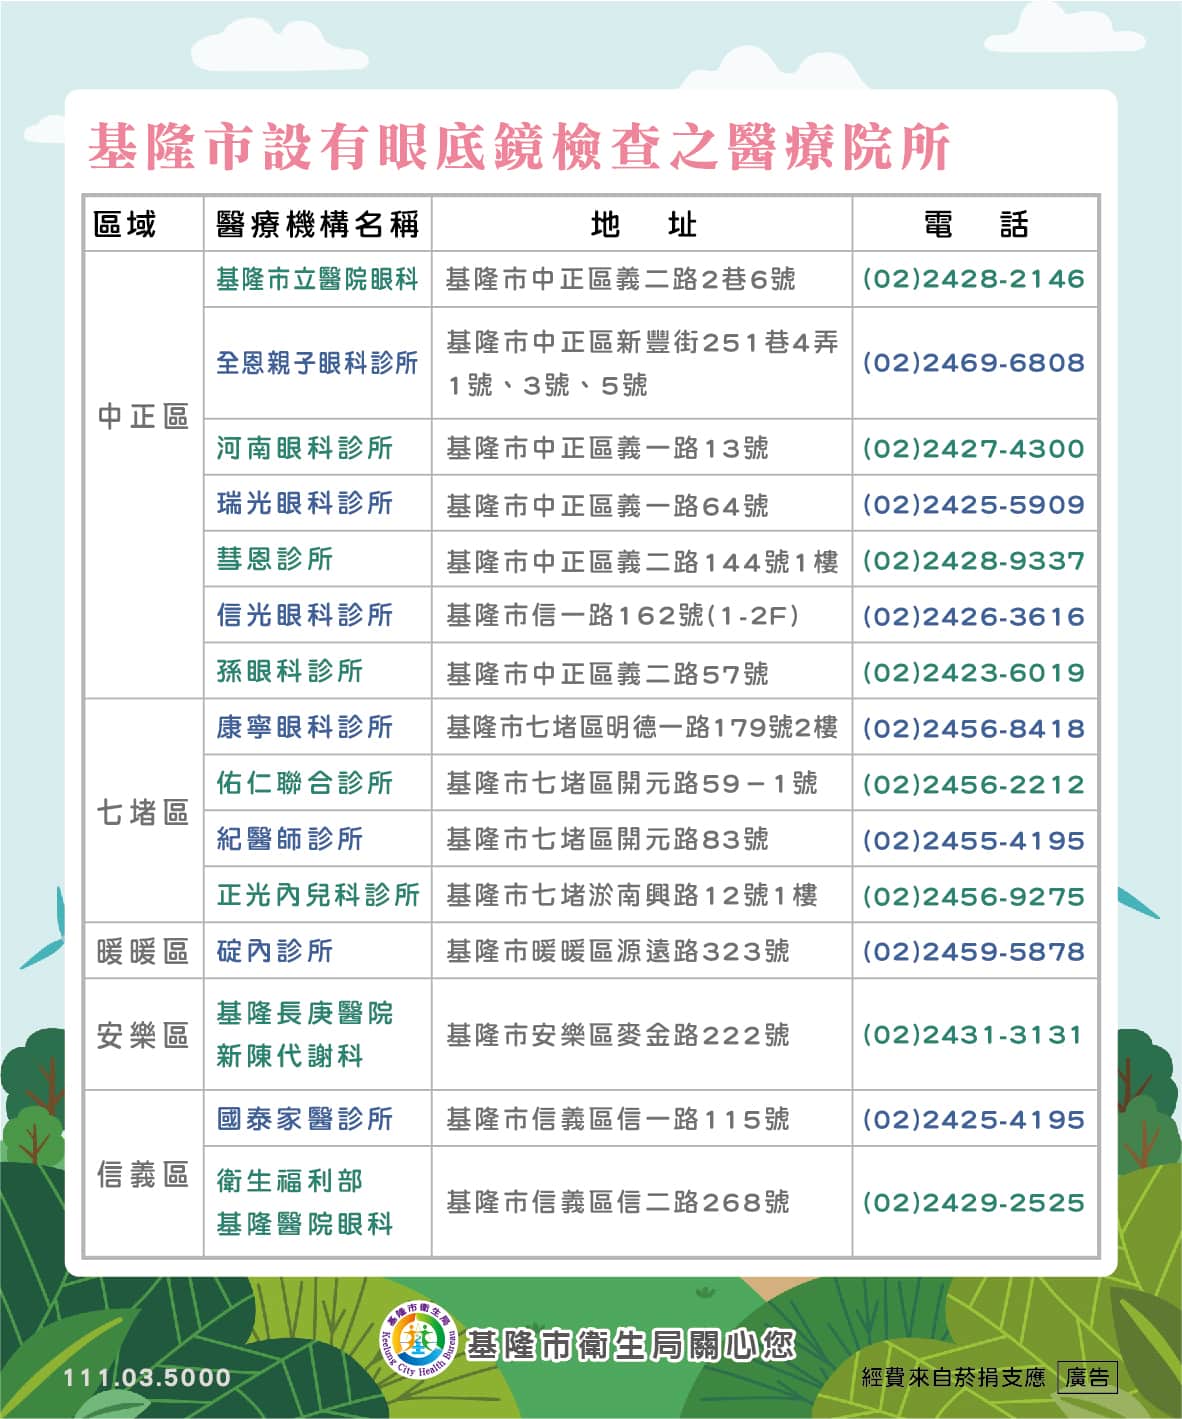Click 衛生福利部 基隆醫院眼科 entry

pyautogui.click(x=304, y=1202)
